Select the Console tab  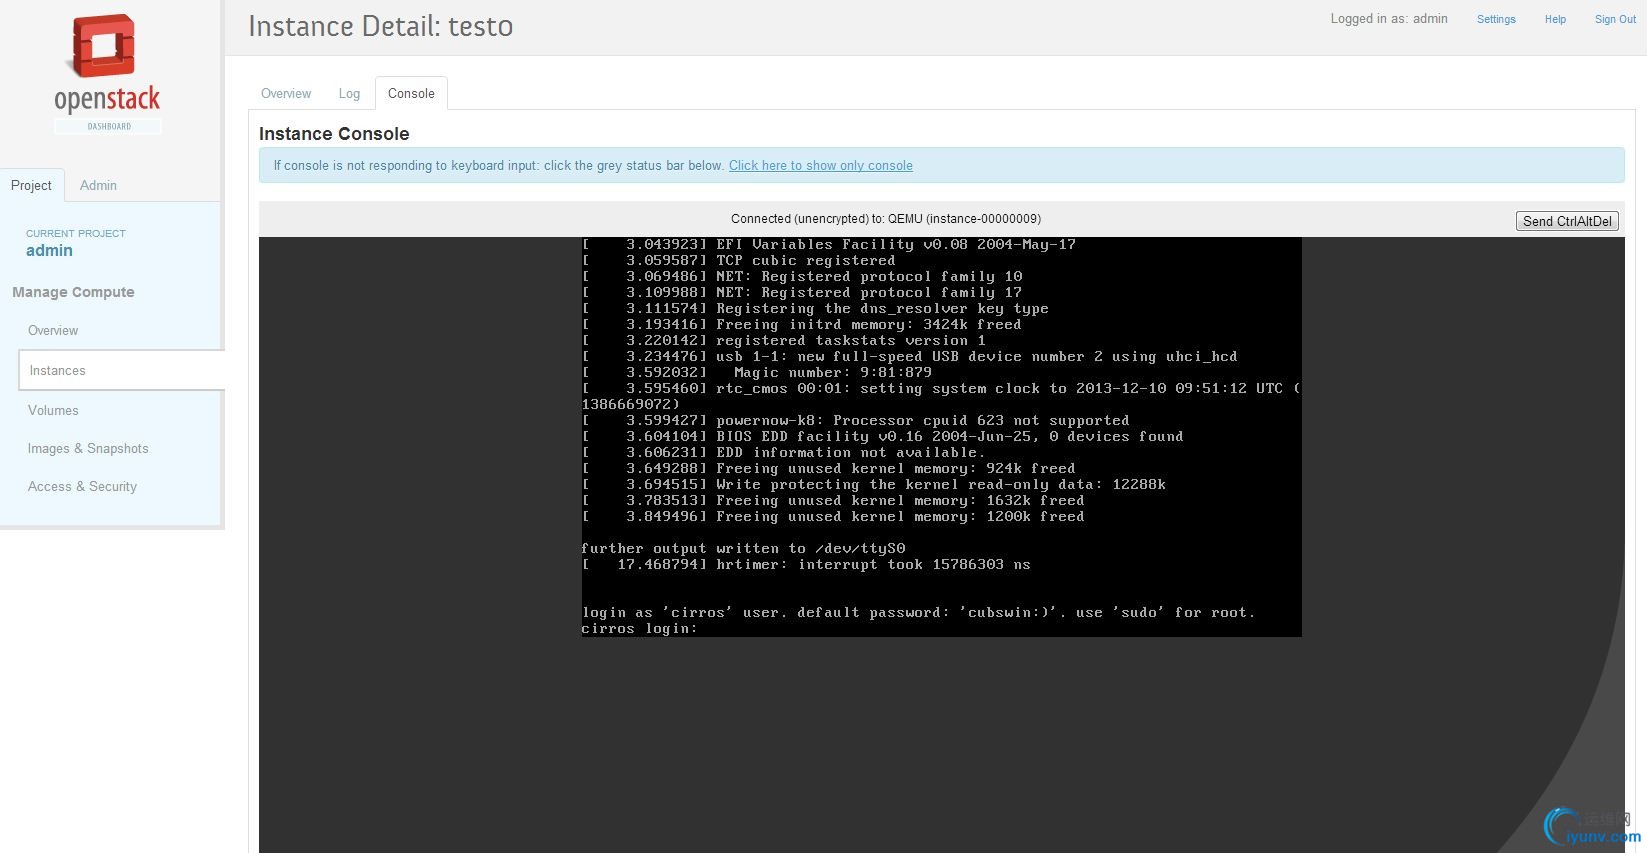[x=411, y=93]
